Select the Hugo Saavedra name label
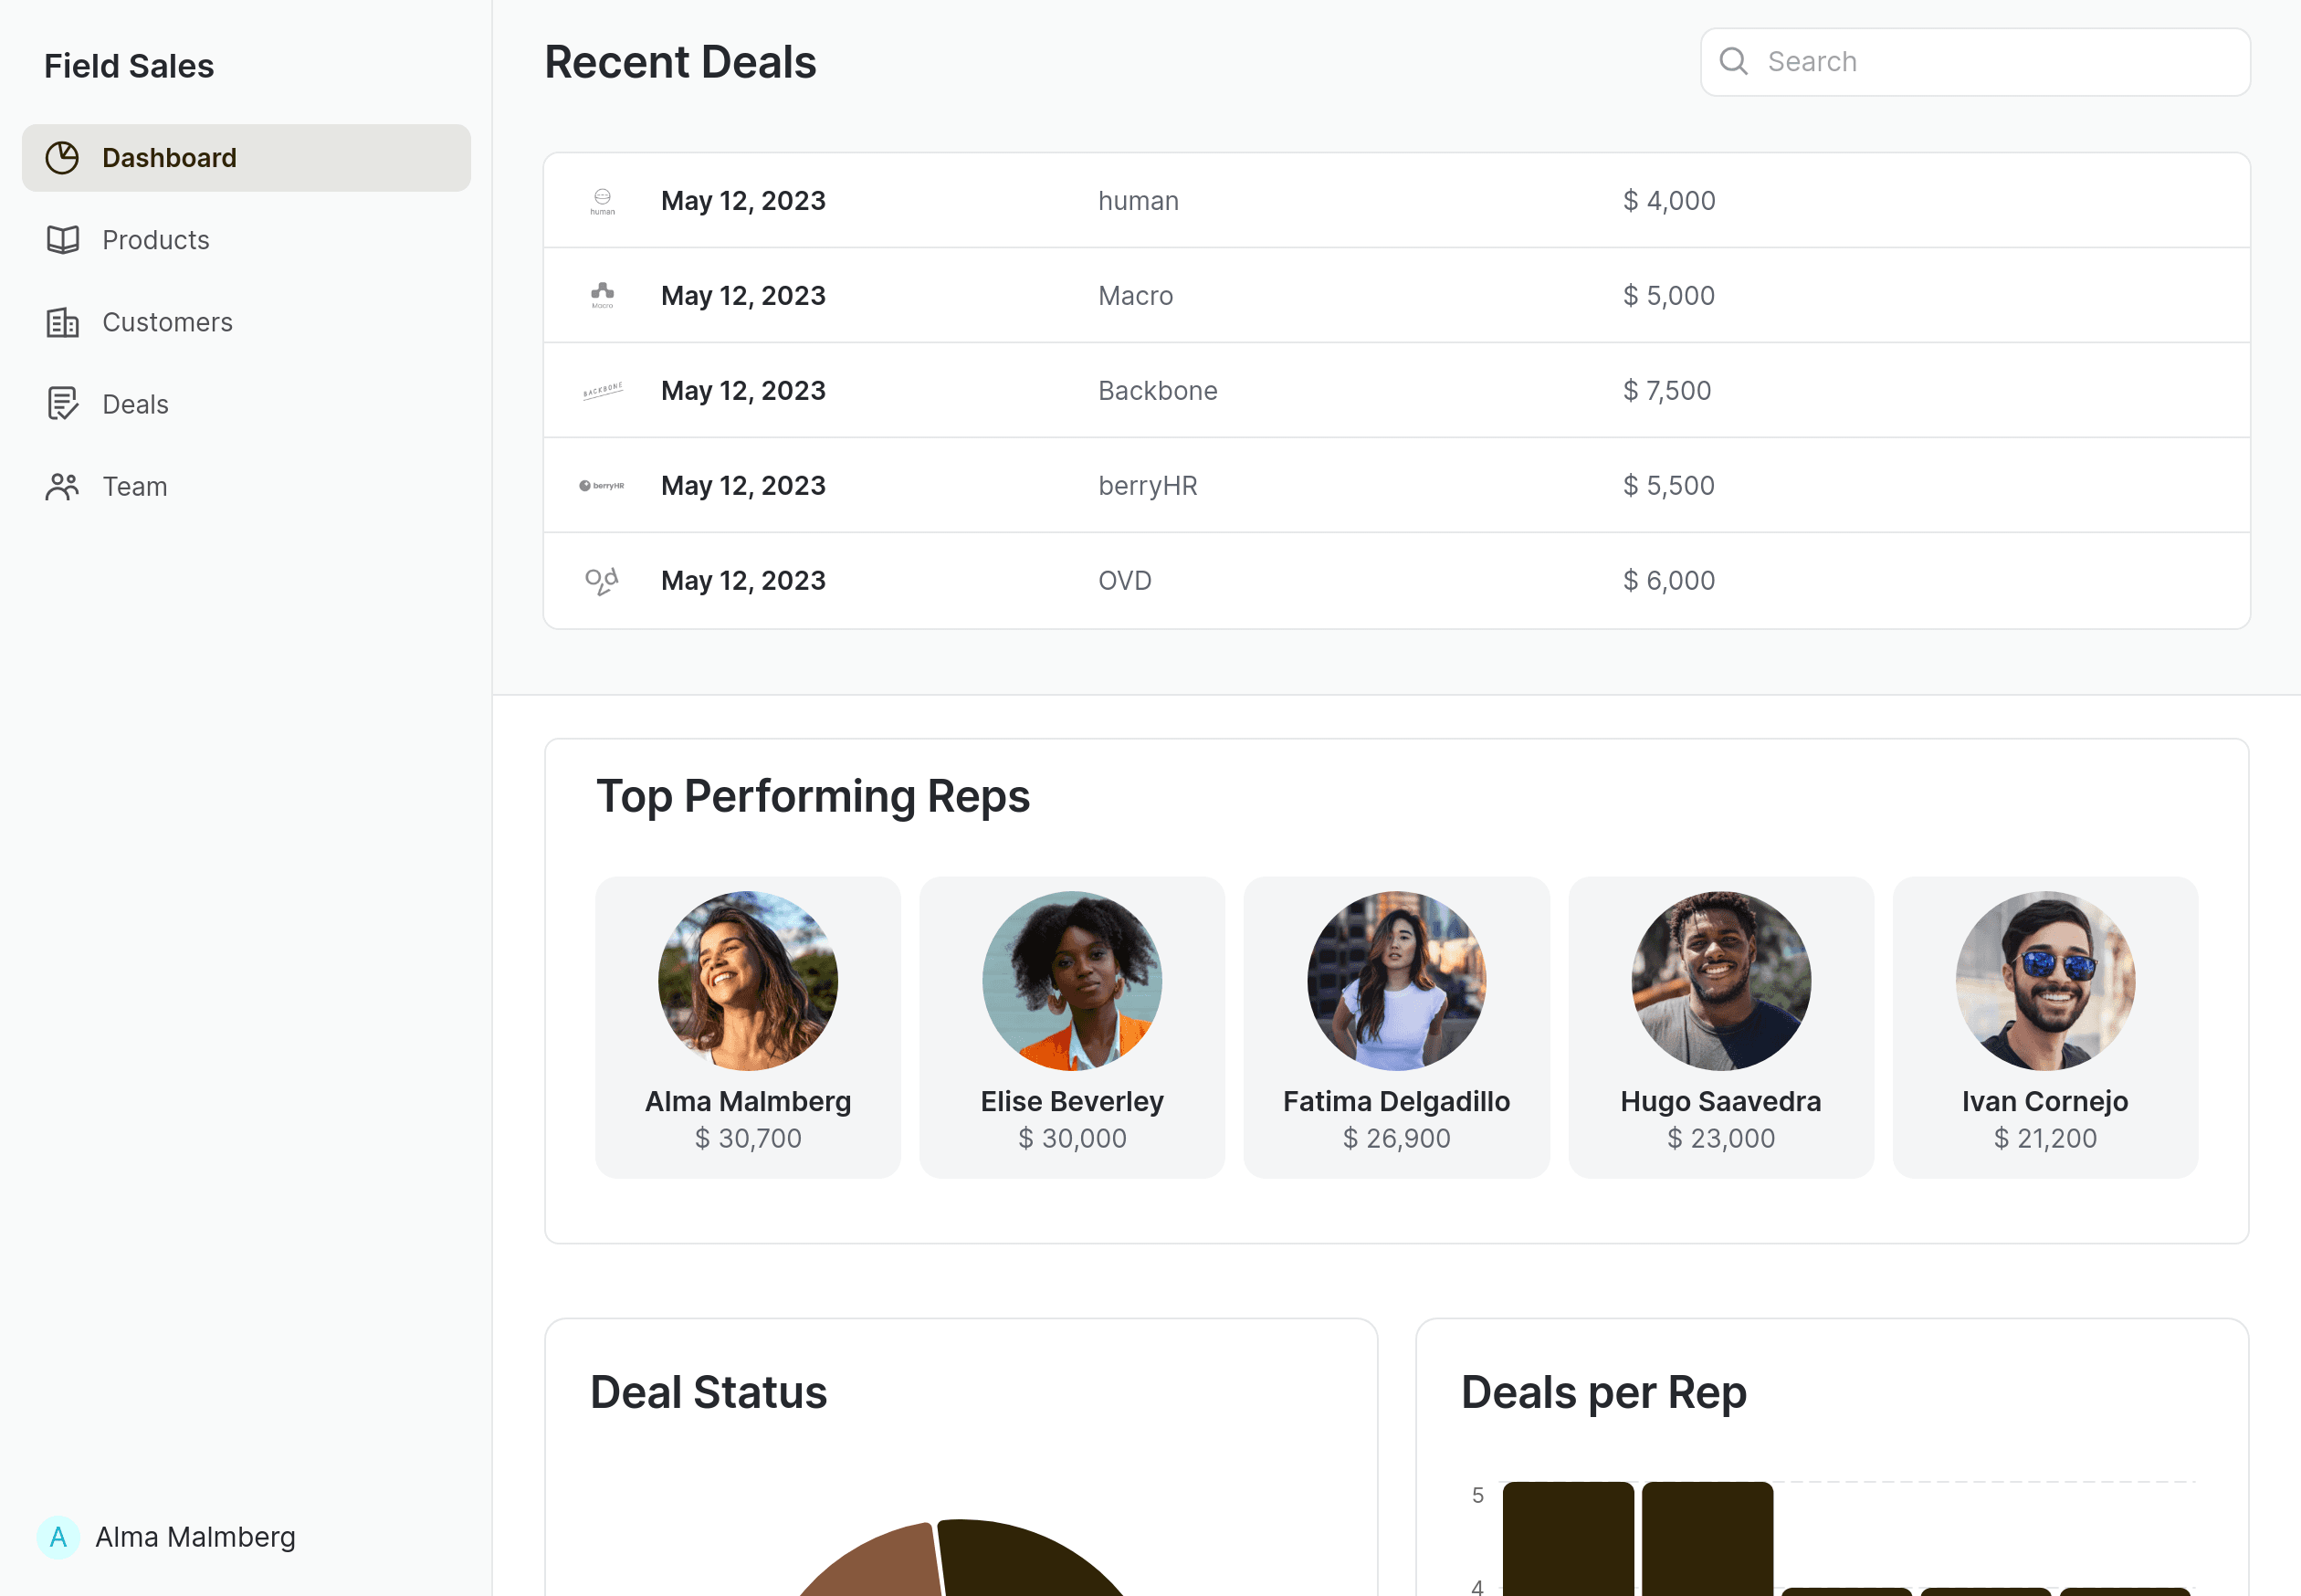The height and width of the screenshot is (1596, 2301). point(1721,1101)
